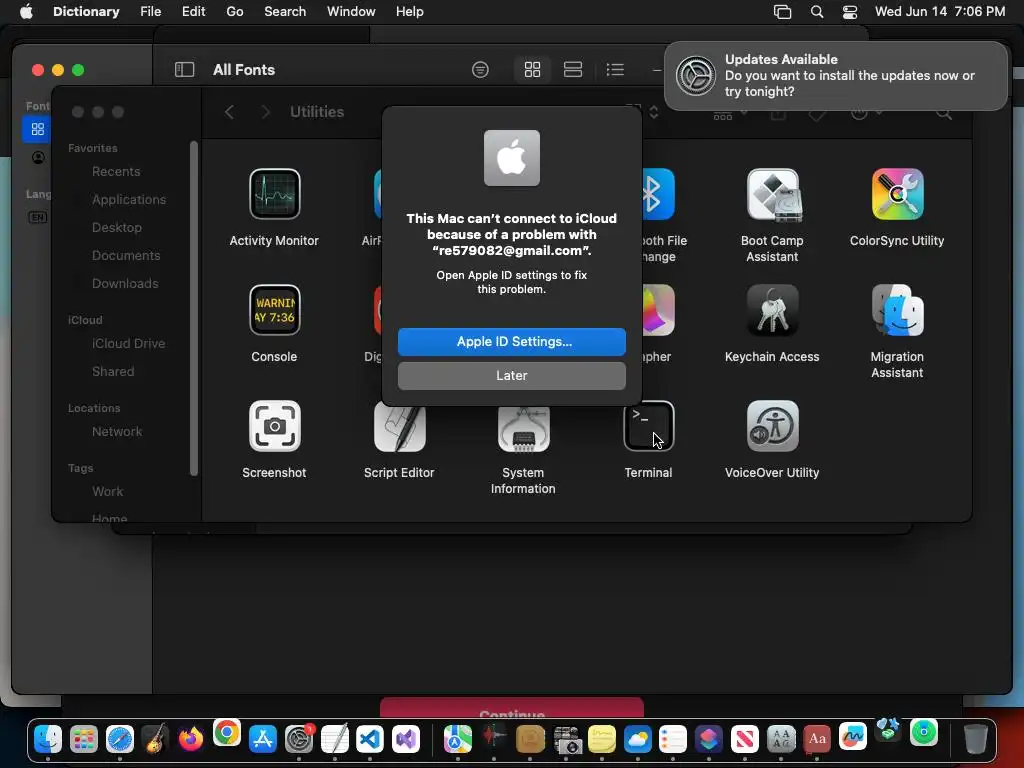The image size is (1024, 768).
Task: Open the view options chevrons in the Finder toolbar
Action: point(654,112)
